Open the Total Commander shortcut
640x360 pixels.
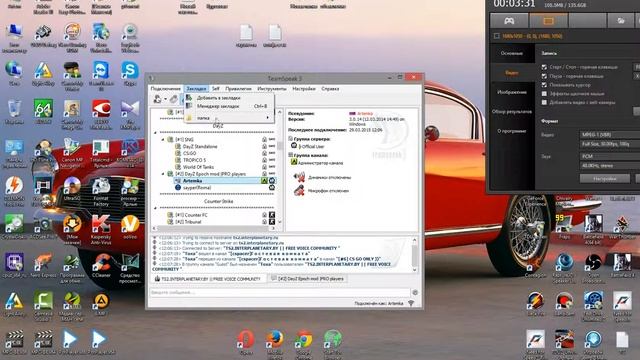[101, 153]
